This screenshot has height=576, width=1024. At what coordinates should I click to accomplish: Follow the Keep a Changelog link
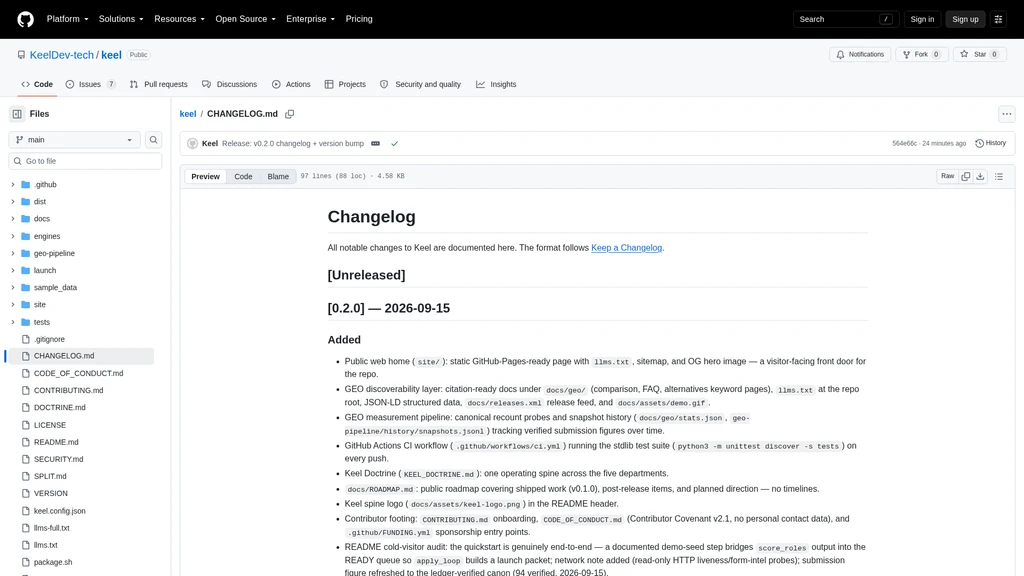[626, 248]
